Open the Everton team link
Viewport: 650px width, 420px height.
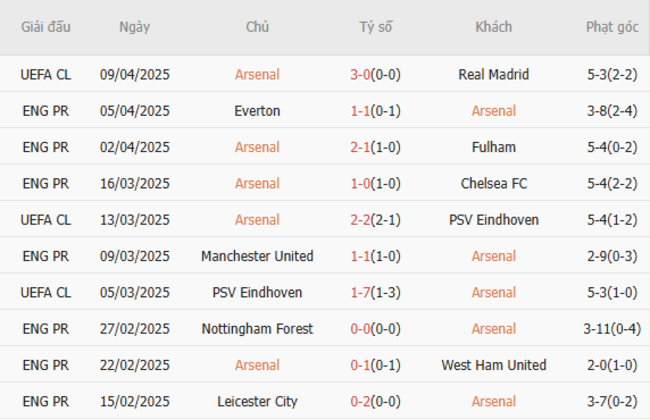[257, 111]
